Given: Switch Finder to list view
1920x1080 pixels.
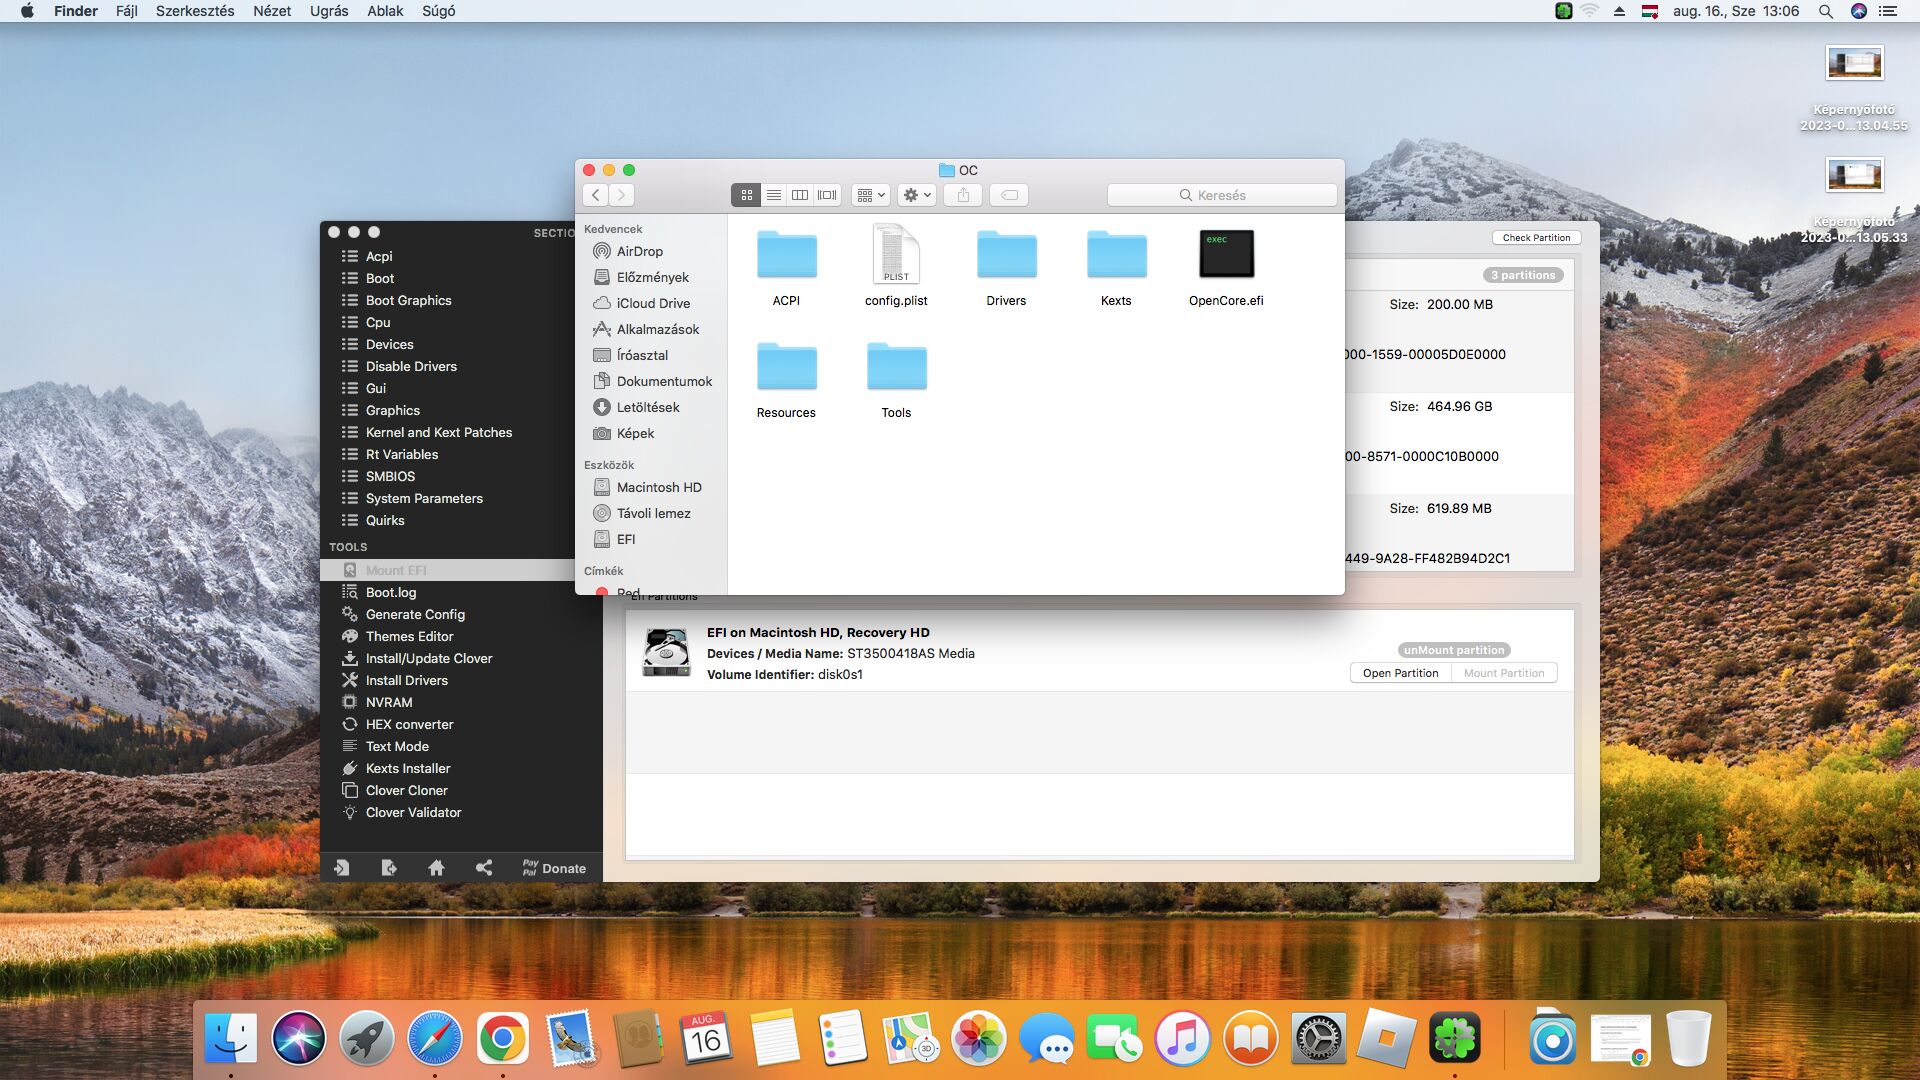Looking at the screenshot, I should (x=773, y=195).
